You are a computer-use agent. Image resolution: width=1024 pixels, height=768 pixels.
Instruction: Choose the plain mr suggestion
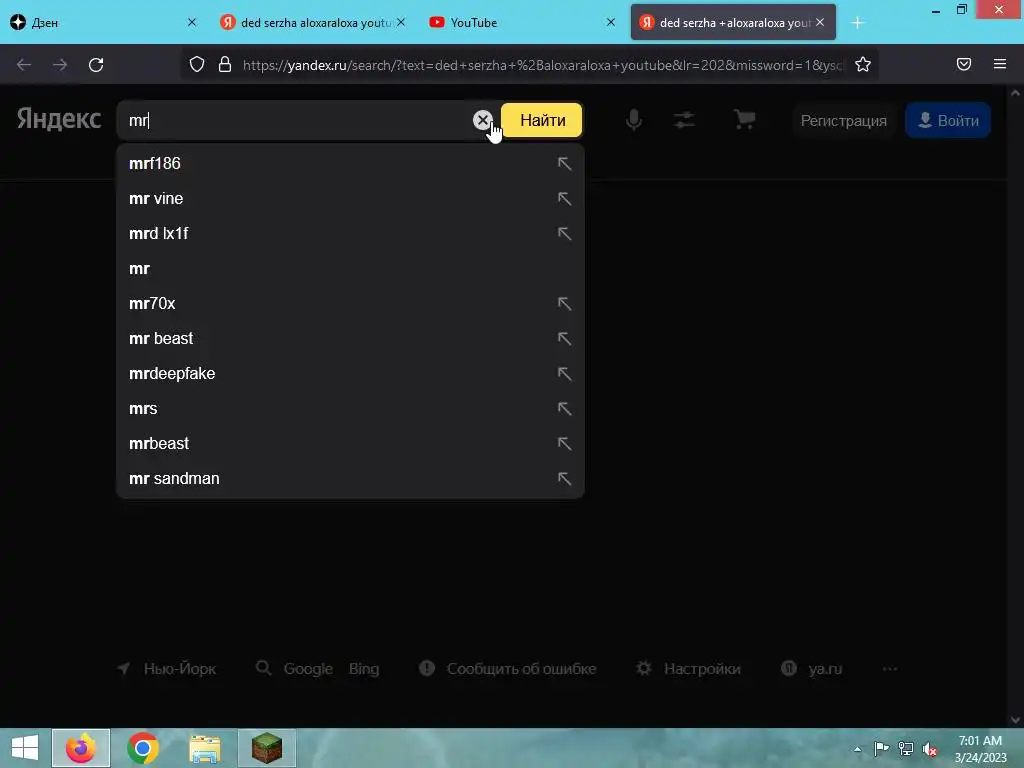(350, 268)
